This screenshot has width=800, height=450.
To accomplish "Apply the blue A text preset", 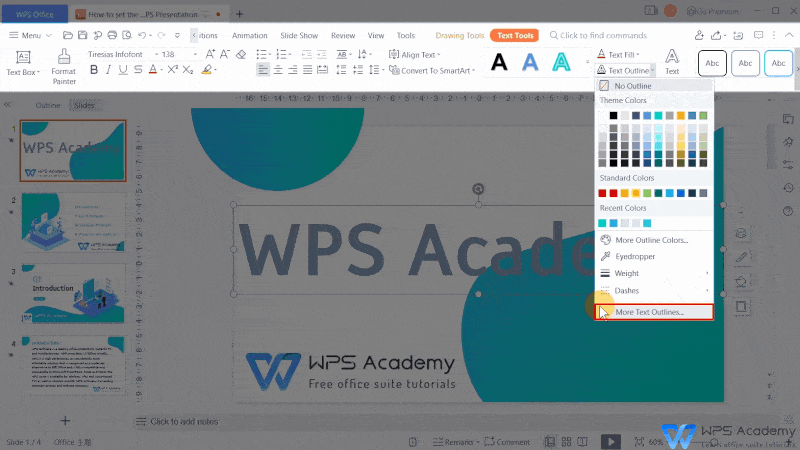I will (x=530, y=62).
